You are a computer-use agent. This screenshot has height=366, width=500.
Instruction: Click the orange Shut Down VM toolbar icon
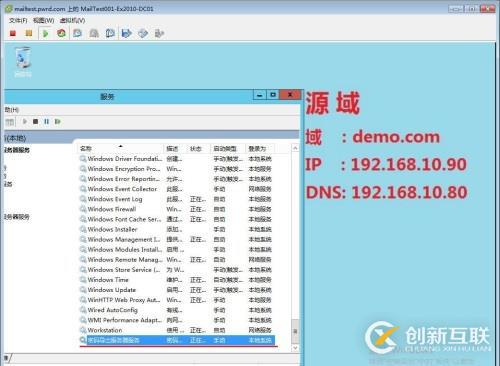tap(29, 33)
